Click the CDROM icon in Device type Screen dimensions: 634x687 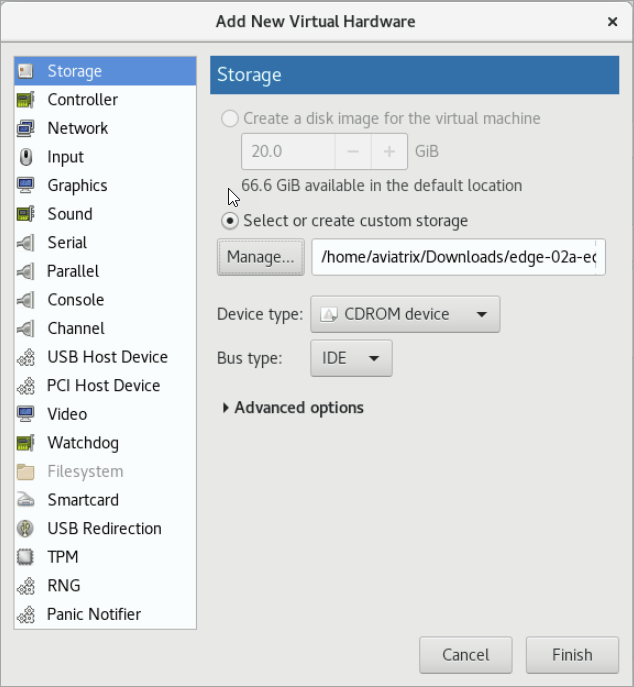point(329,314)
